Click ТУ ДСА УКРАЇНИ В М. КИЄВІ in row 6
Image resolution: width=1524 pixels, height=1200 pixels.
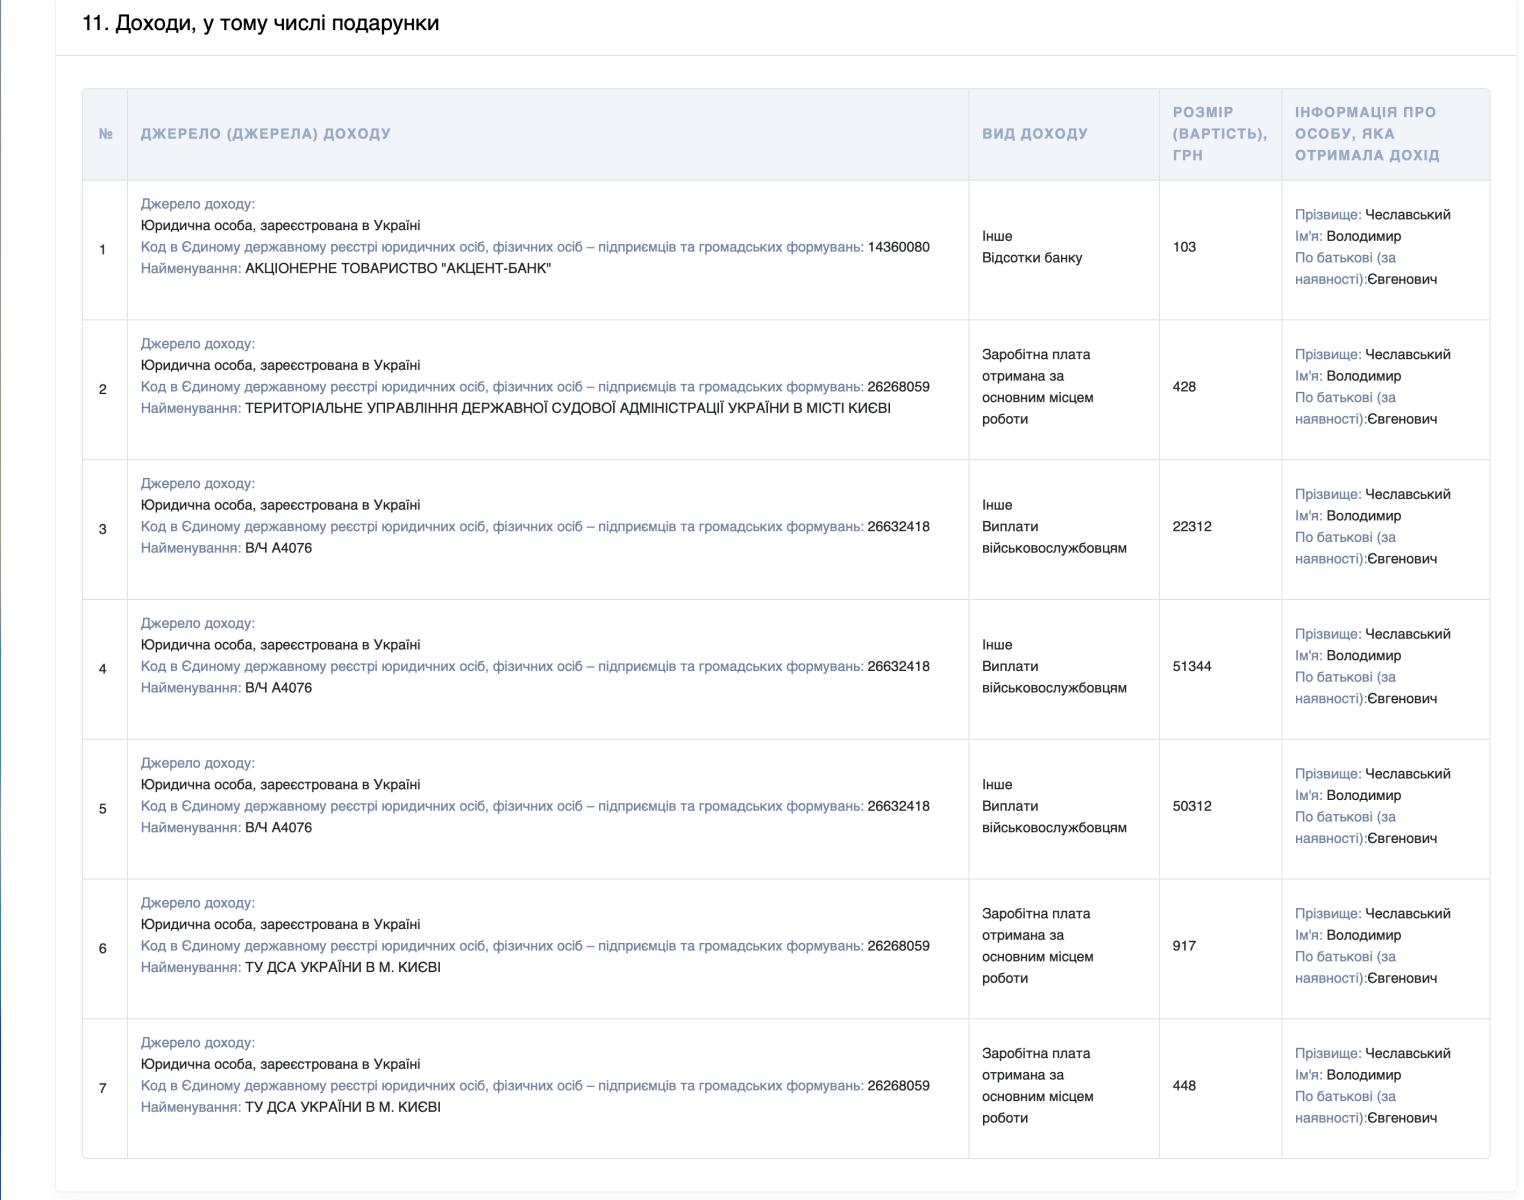point(343,968)
